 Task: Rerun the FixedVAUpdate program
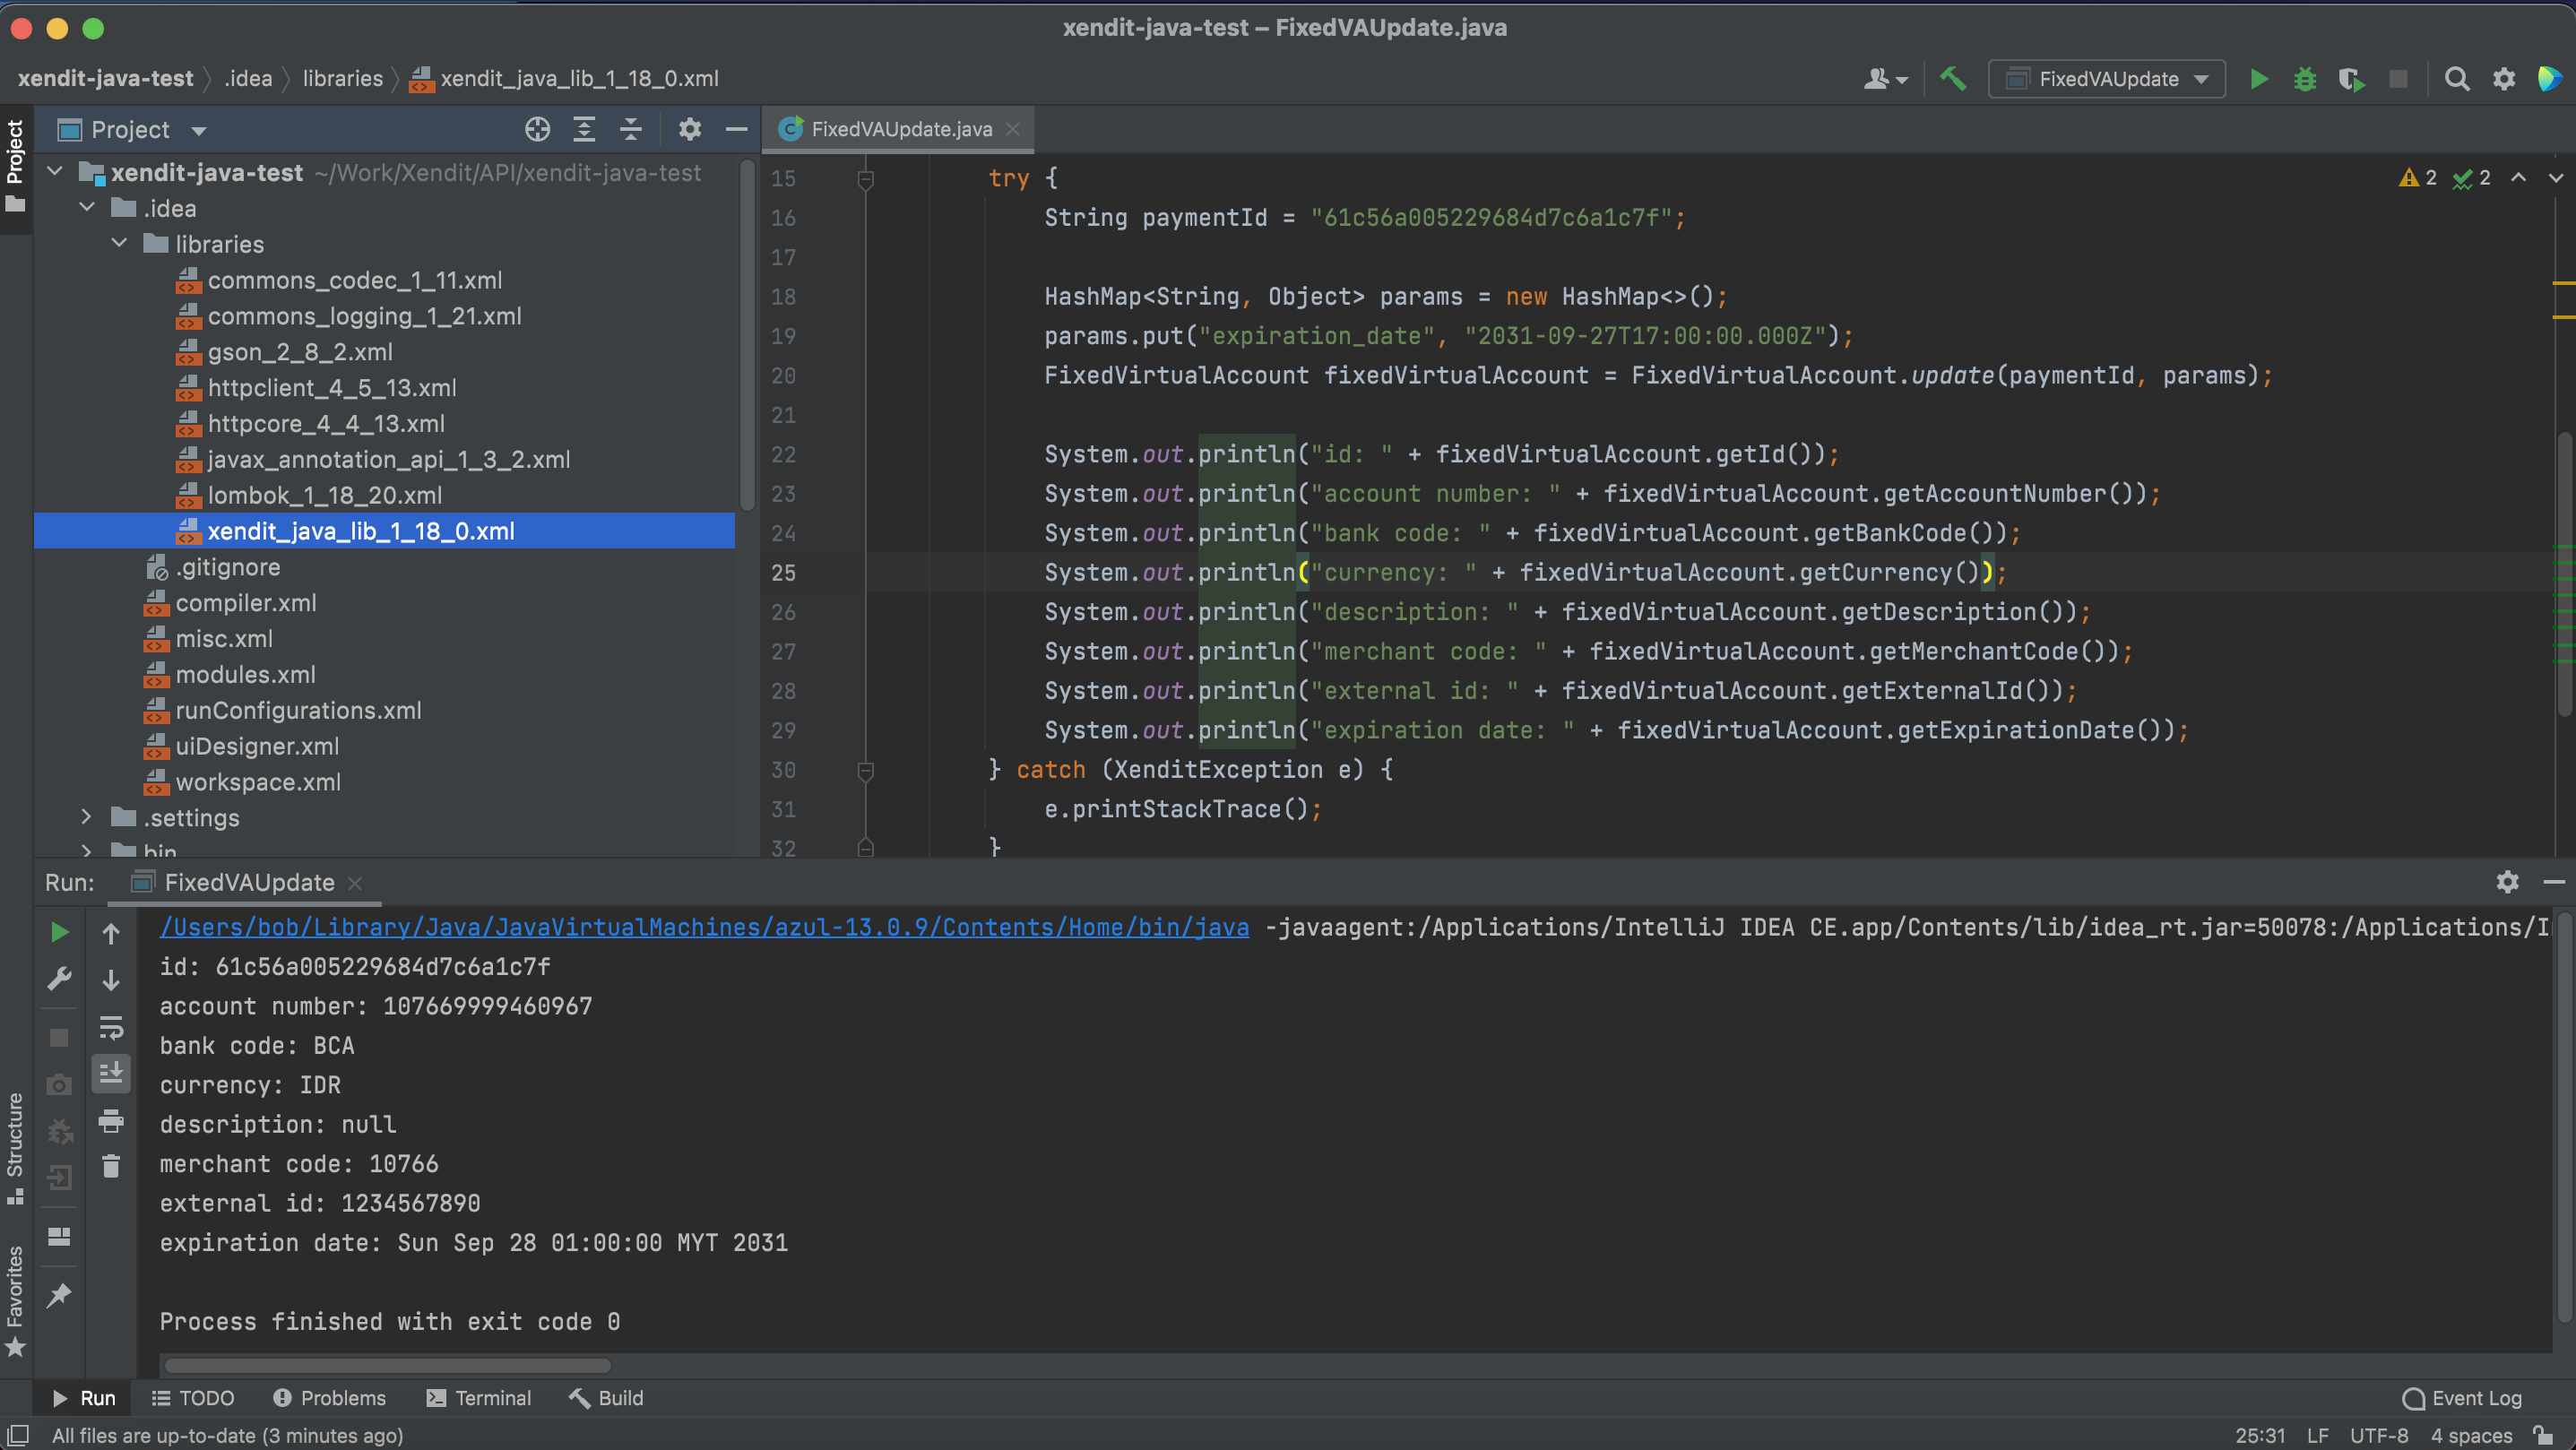59,931
